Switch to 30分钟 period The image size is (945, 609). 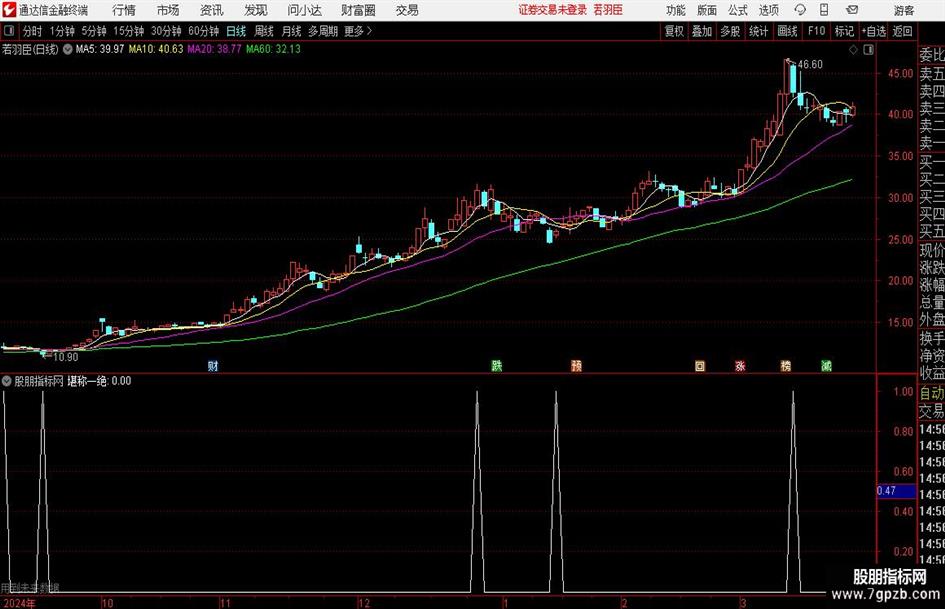tap(166, 31)
